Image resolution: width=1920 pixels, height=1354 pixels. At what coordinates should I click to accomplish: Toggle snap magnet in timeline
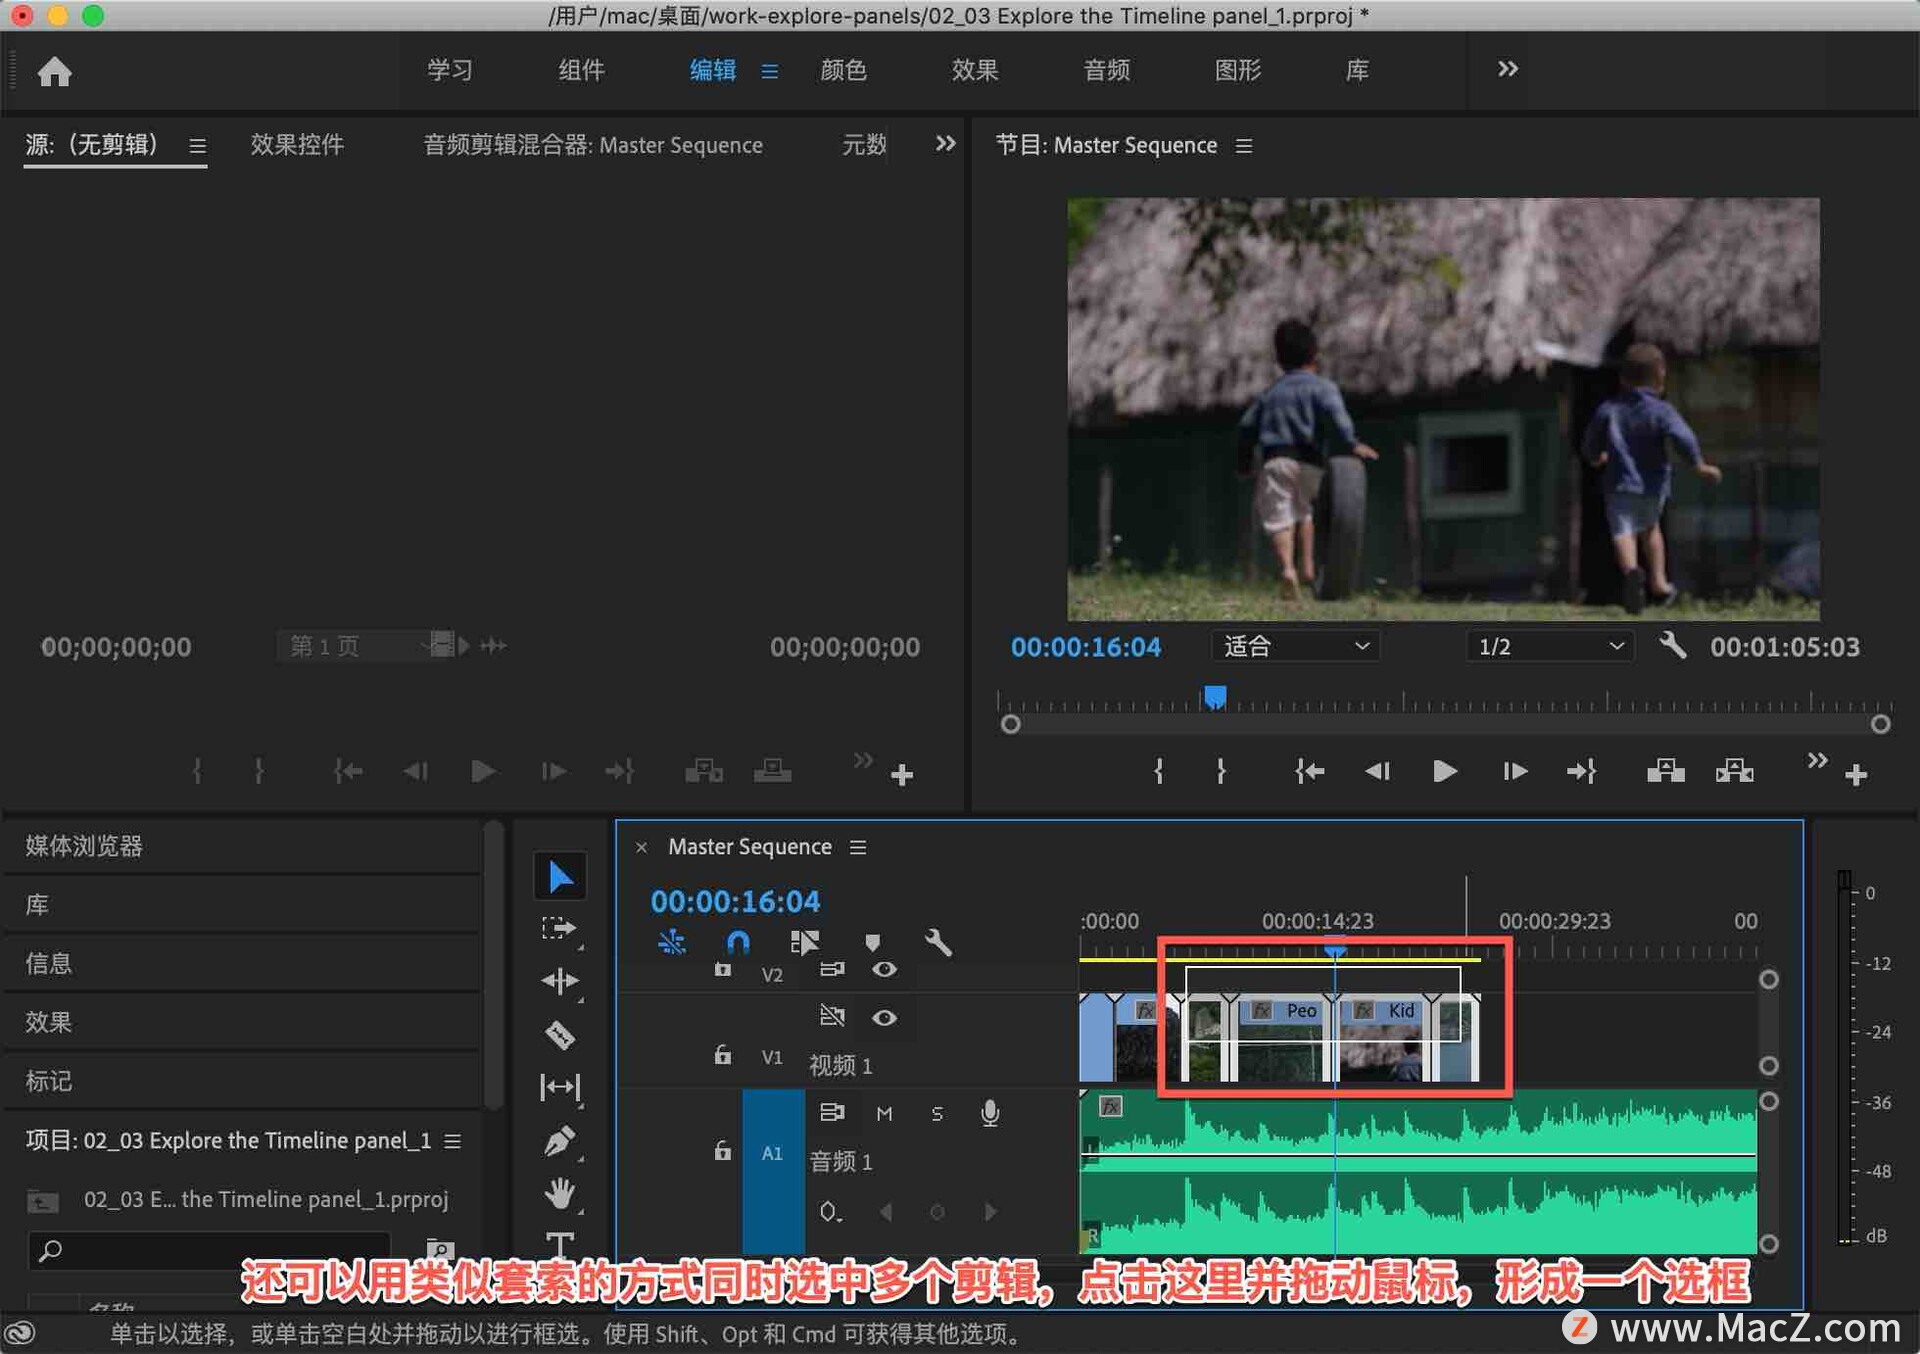click(738, 942)
